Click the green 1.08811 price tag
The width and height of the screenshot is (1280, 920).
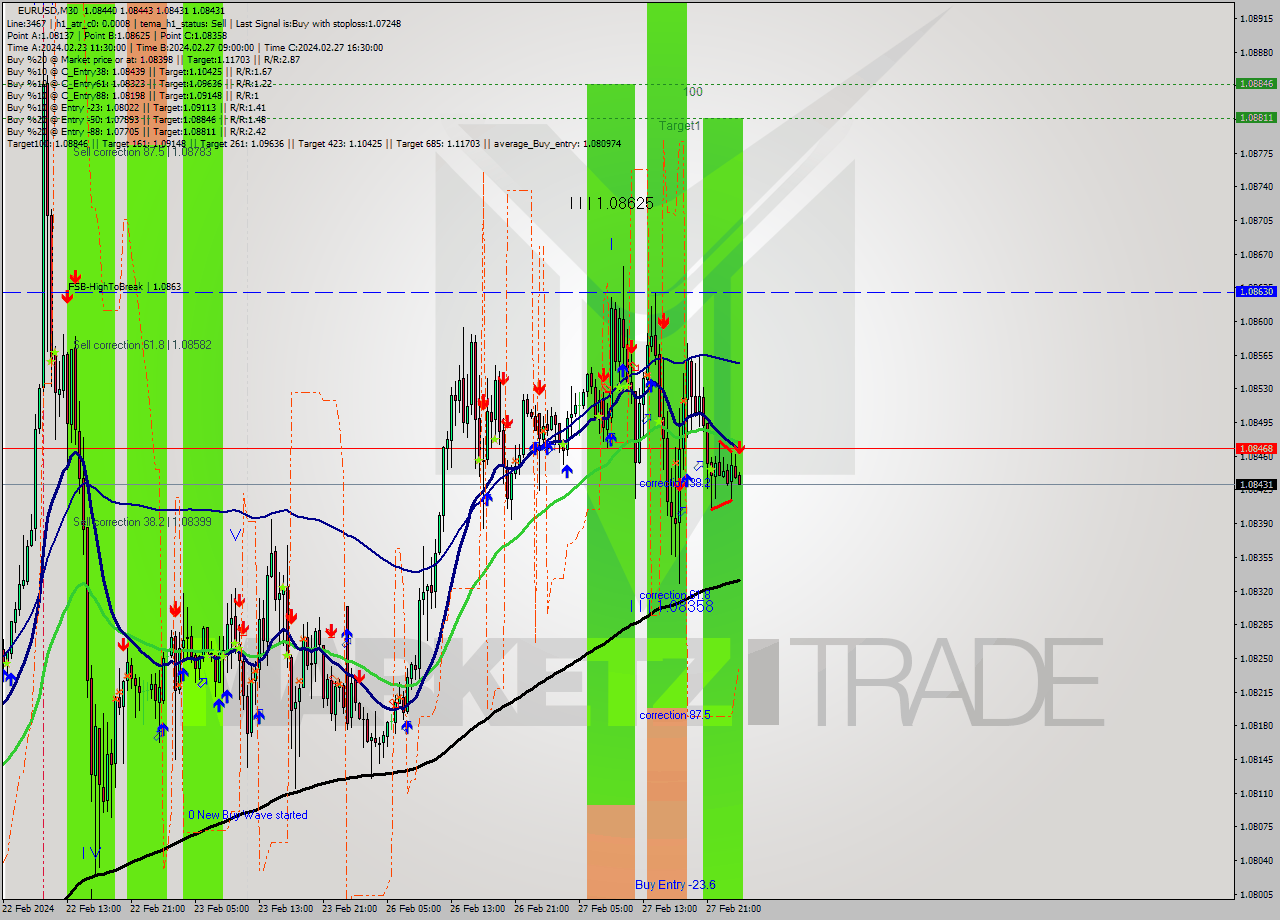1256,117
